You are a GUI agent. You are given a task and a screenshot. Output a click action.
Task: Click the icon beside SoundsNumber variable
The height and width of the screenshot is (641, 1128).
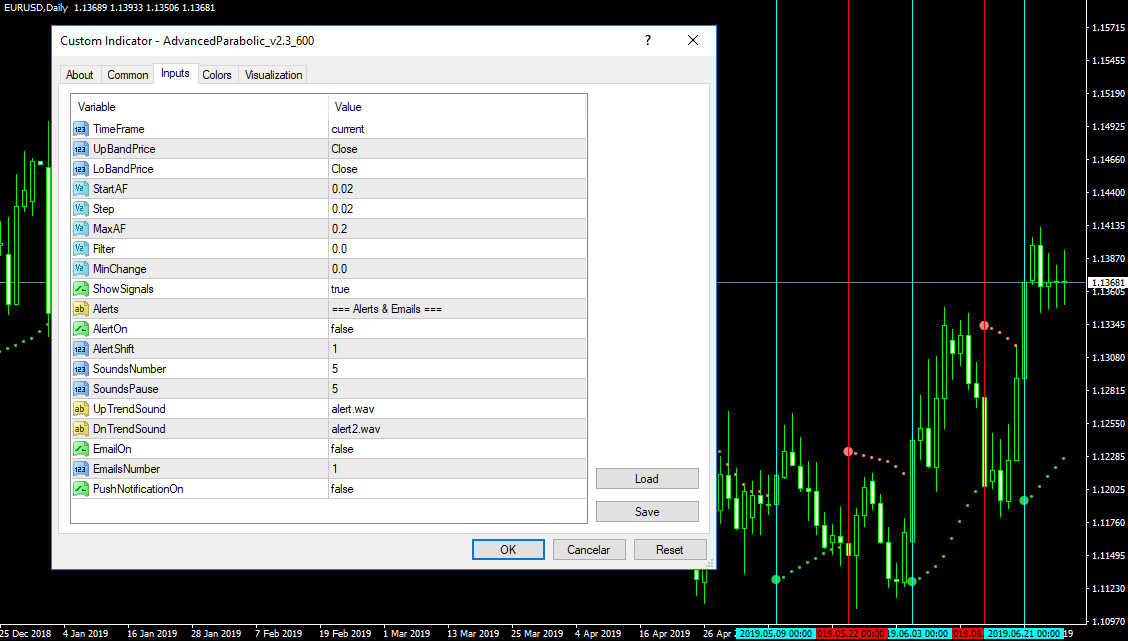[81, 369]
